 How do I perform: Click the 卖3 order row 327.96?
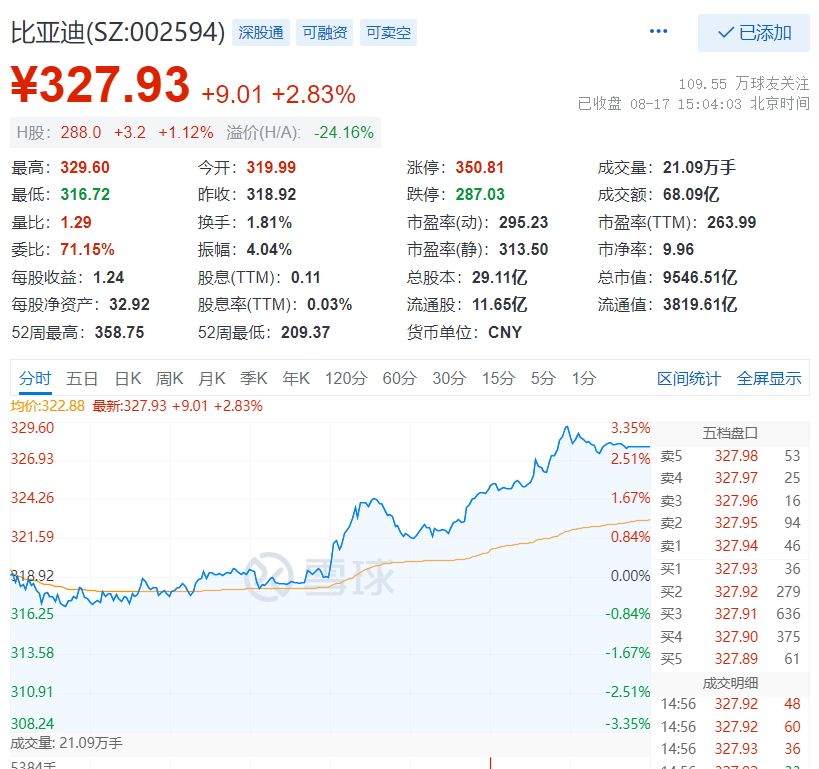(730, 501)
